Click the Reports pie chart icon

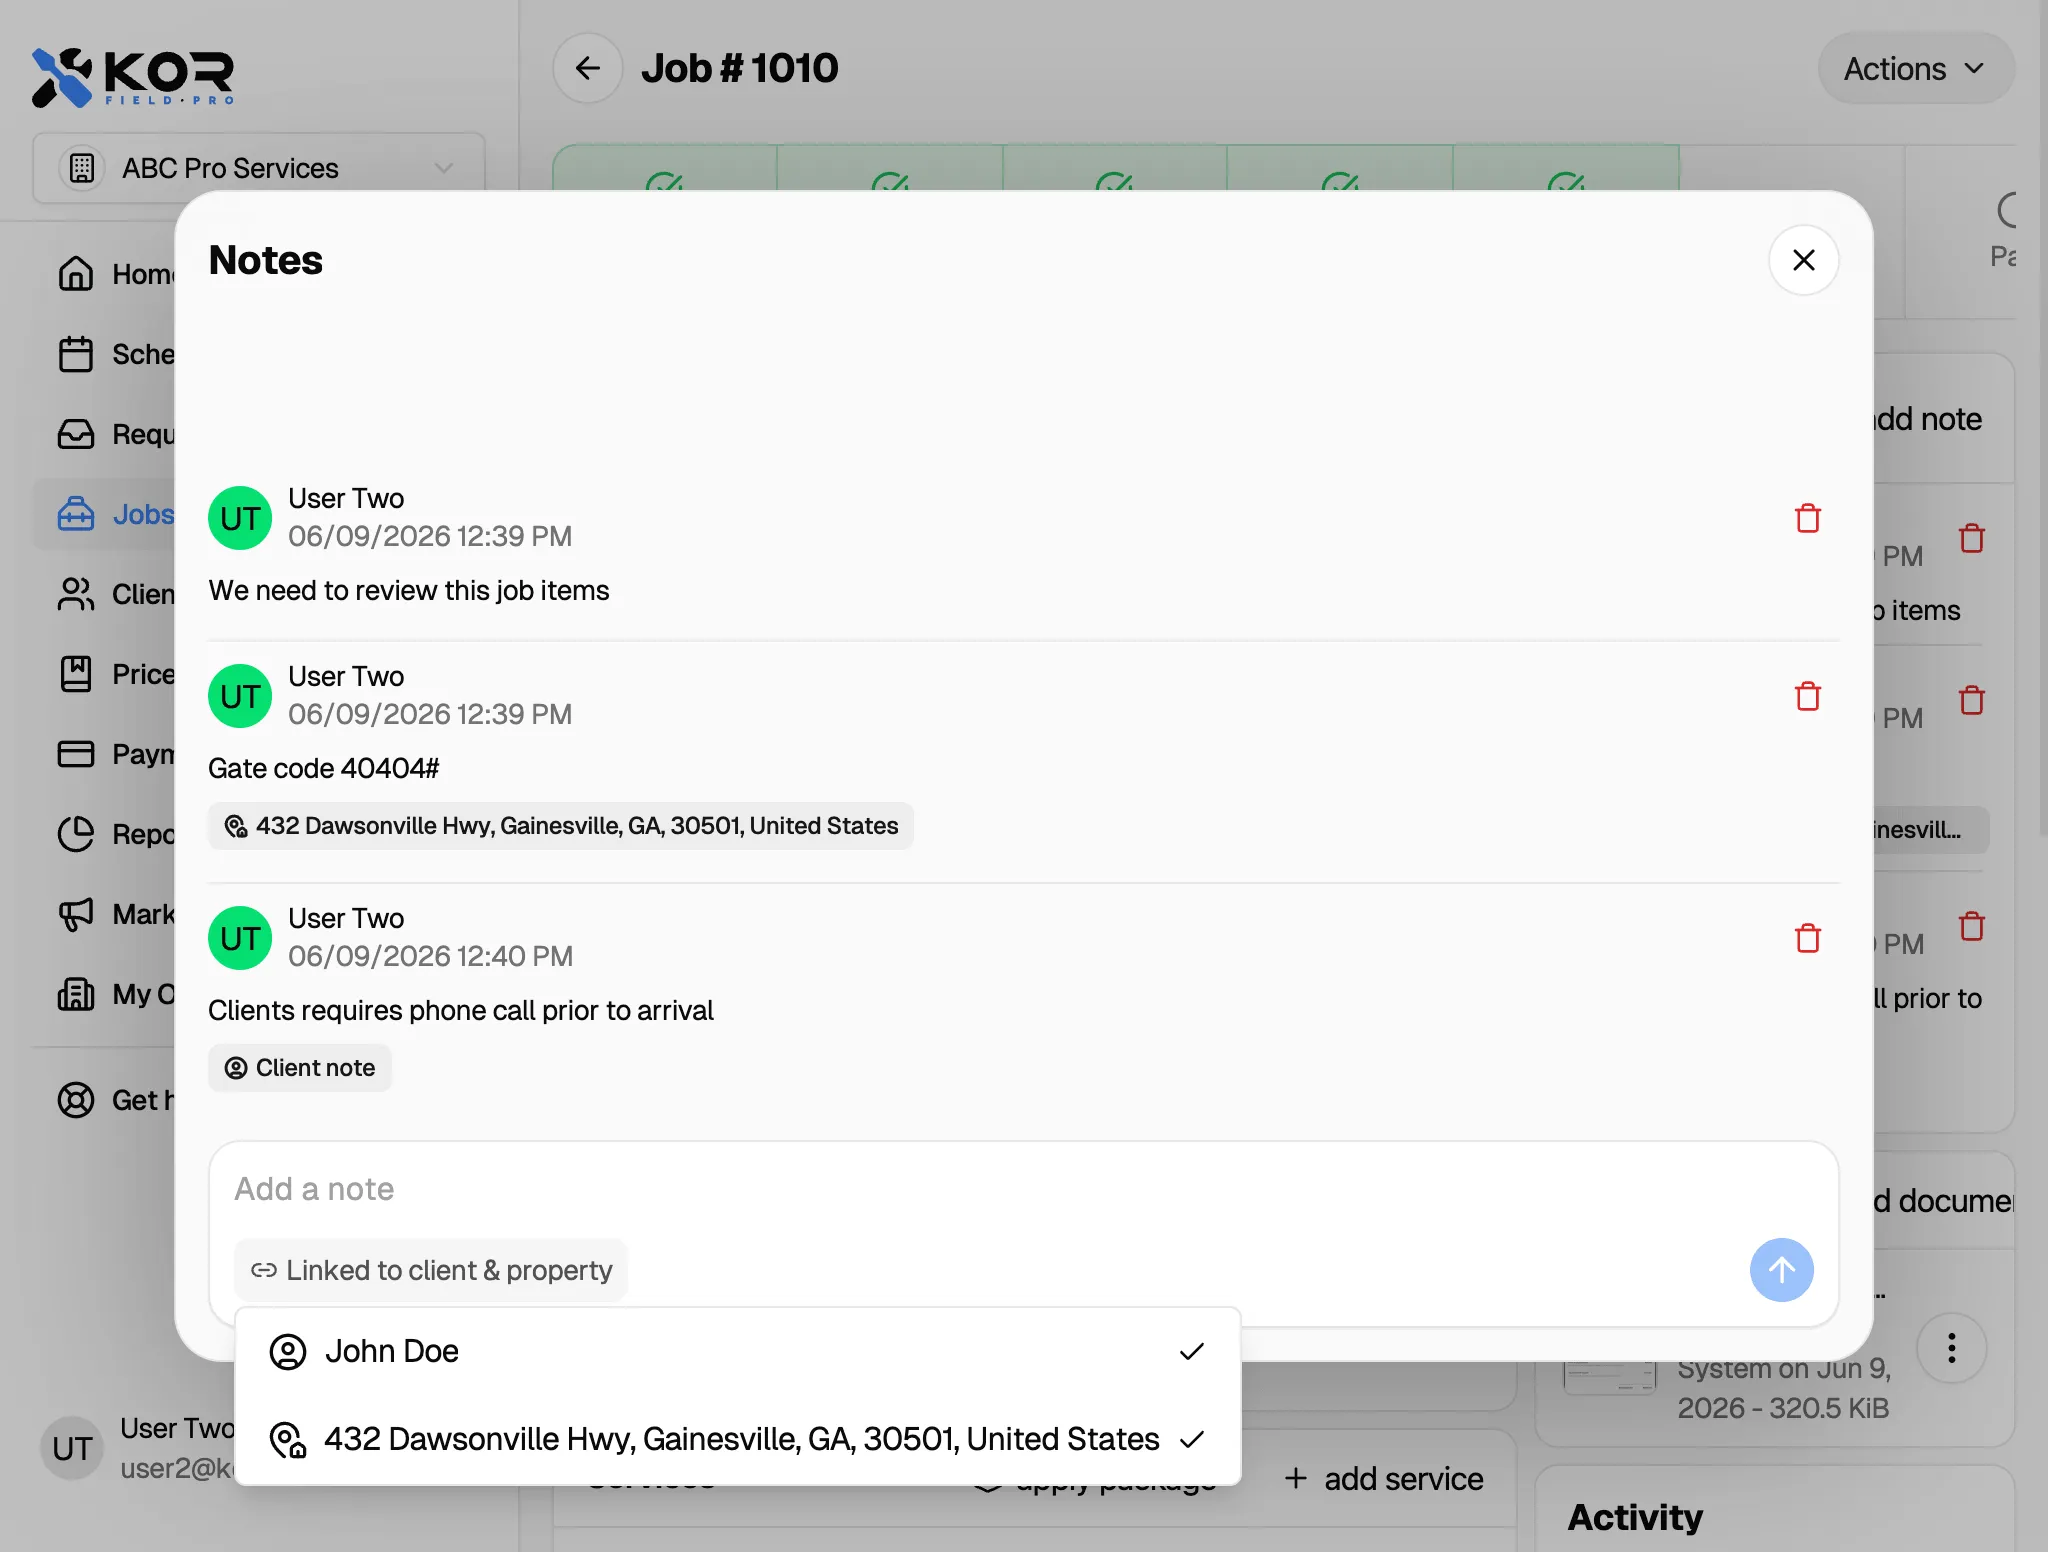click(76, 834)
